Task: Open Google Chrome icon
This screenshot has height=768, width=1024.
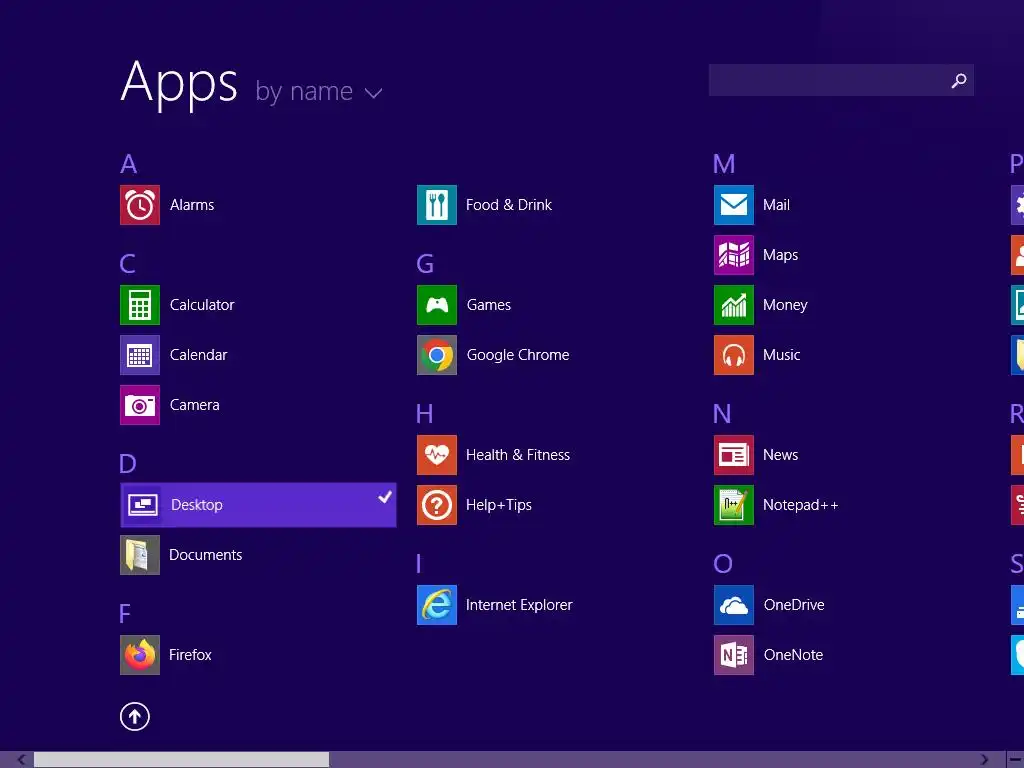Action: (437, 355)
